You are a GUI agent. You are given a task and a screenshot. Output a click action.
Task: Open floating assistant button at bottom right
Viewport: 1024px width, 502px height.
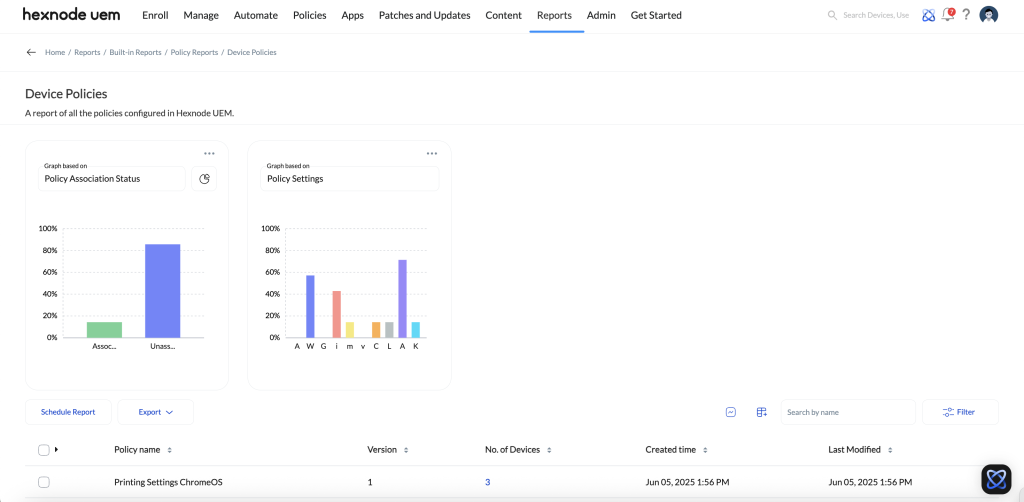point(996,479)
